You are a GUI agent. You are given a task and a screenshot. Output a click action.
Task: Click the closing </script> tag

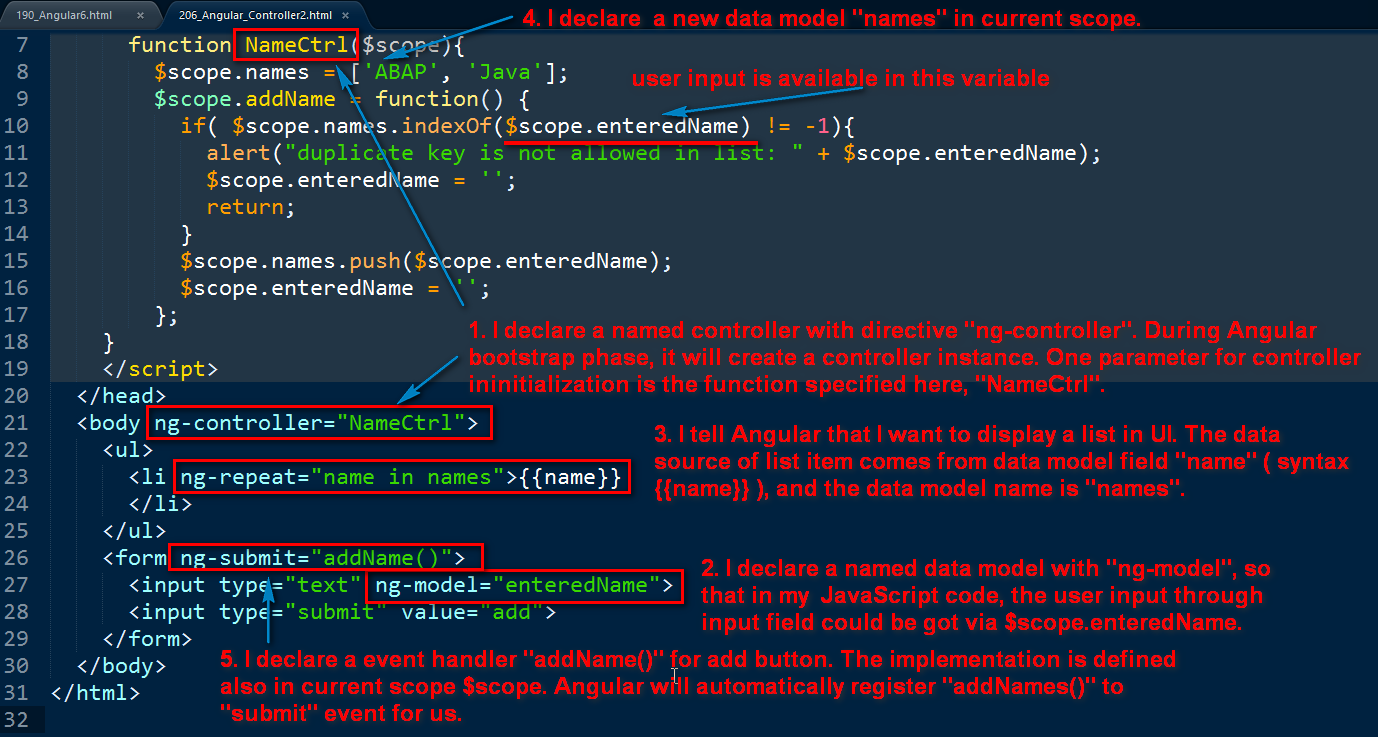tap(160, 369)
